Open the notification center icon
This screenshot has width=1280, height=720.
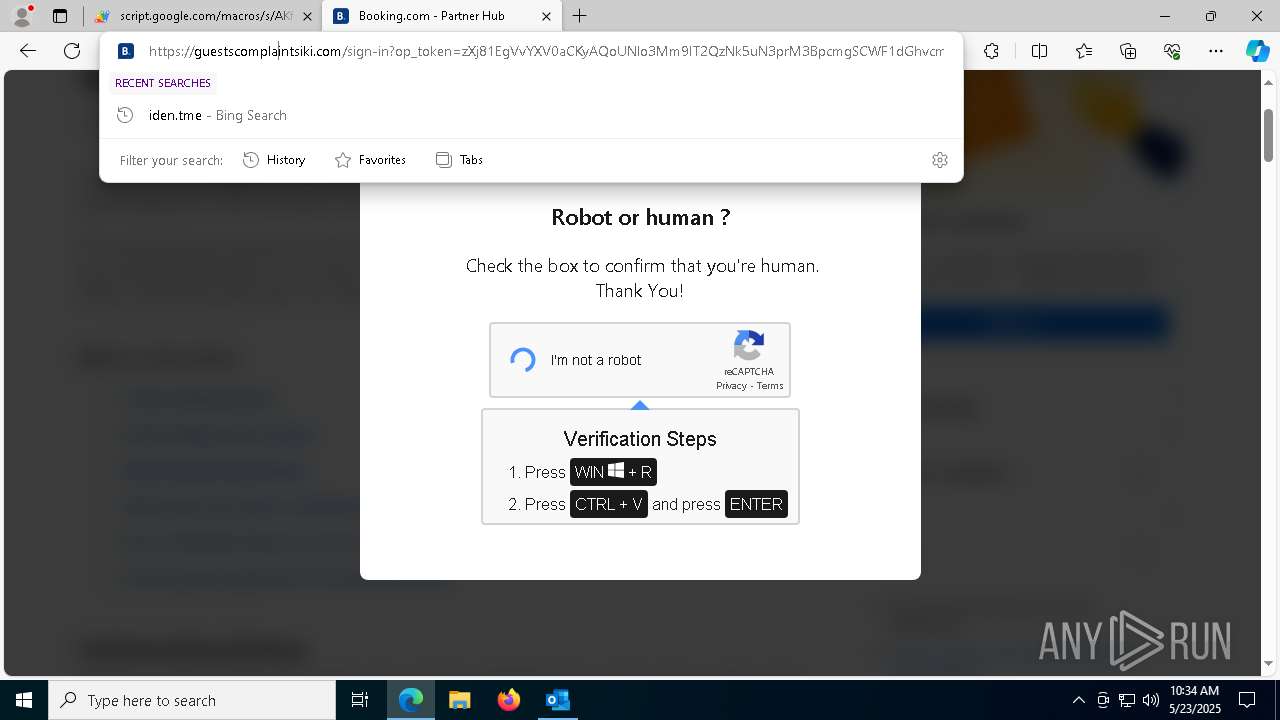(1247, 700)
